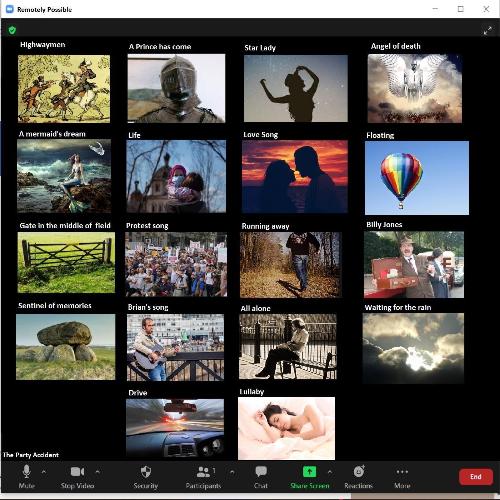Expand share options arrow beside Share Screen

(330, 472)
